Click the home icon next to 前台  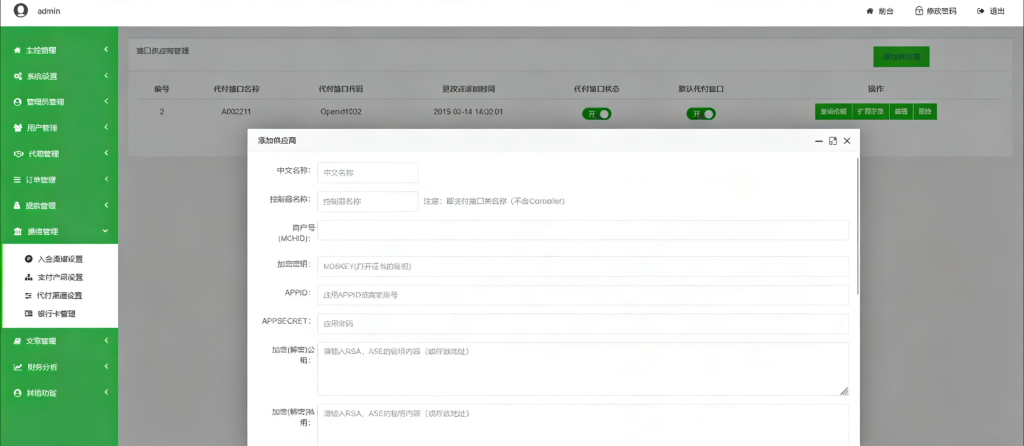click(x=870, y=11)
